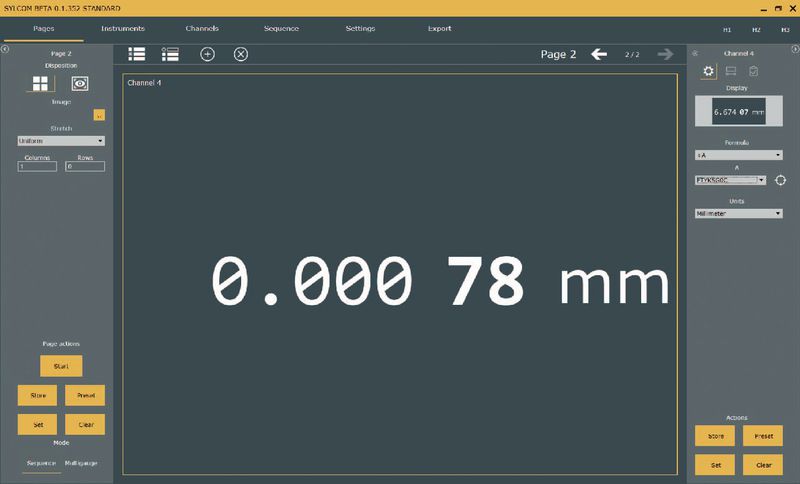Open the clipboard checklist tab in channel panel

pyautogui.click(x=754, y=71)
